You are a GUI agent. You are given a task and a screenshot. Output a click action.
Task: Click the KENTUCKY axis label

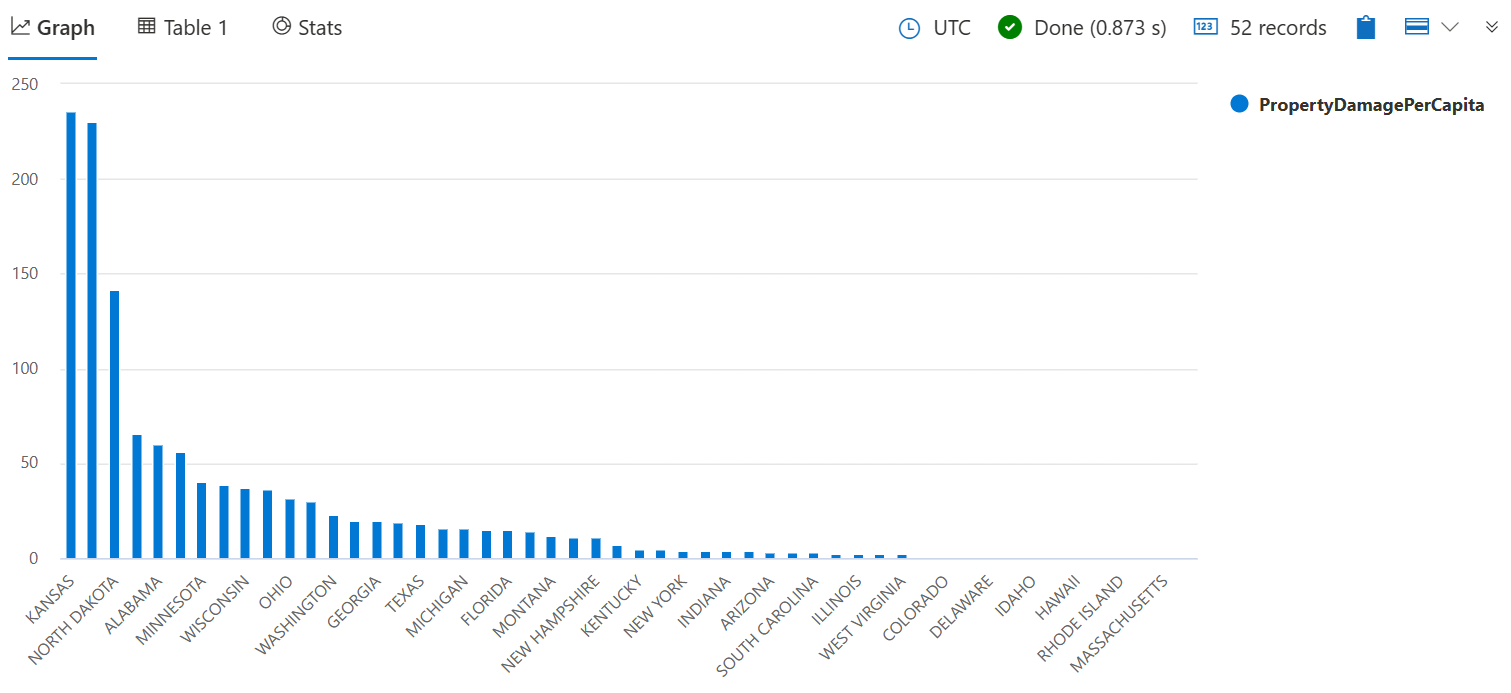click(x=613, y=604)
